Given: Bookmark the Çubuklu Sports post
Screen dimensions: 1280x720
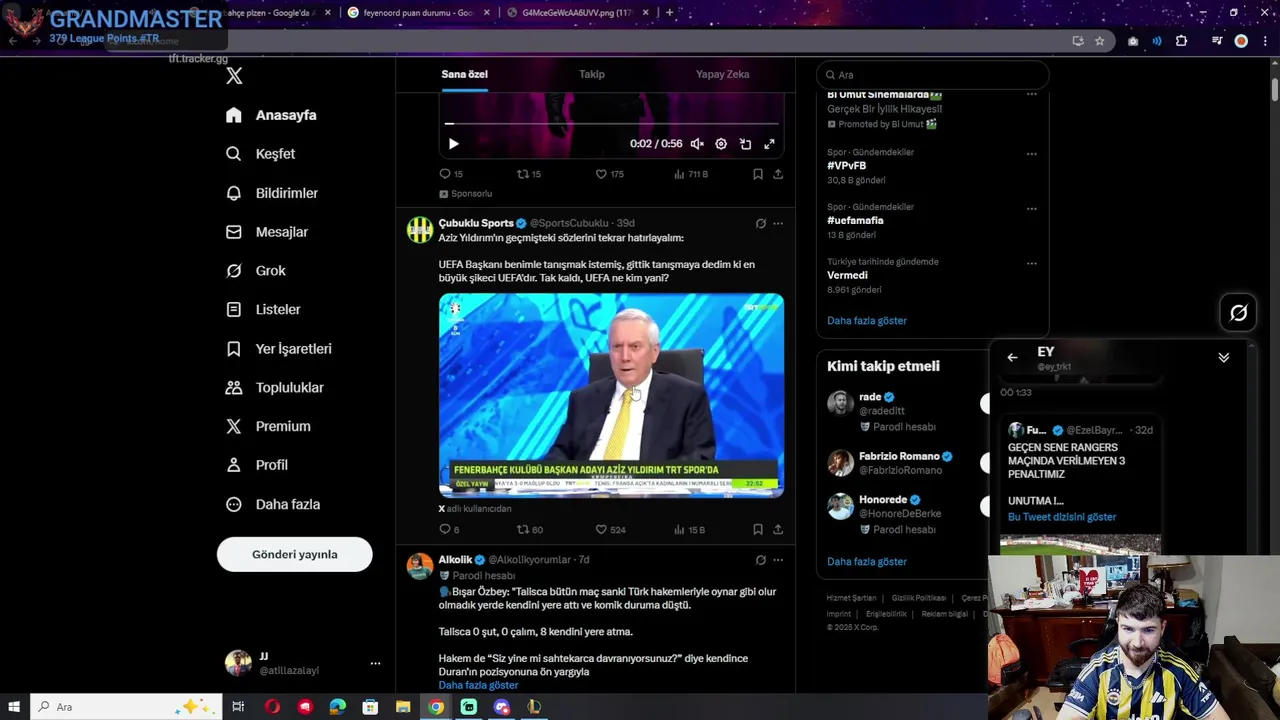Looking at the screenshot, I should click(x=758, y=530).
